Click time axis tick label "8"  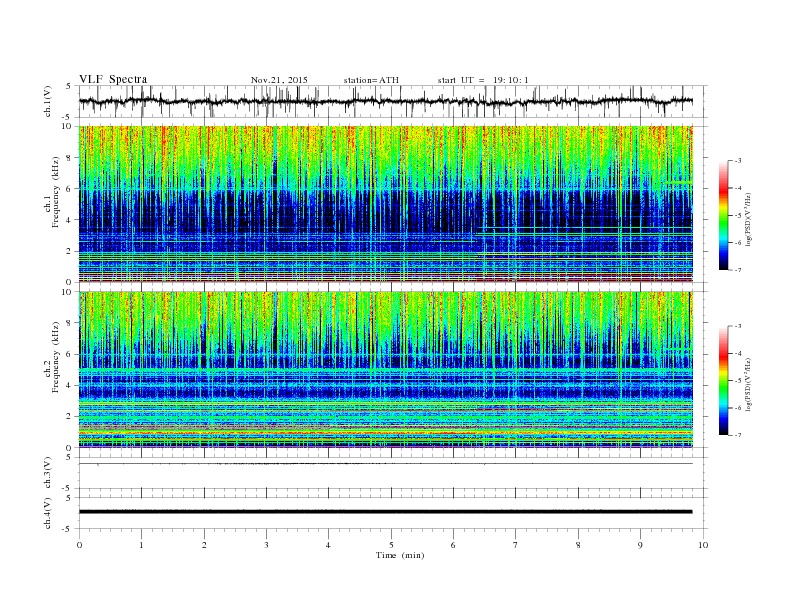tap(578, 545)
